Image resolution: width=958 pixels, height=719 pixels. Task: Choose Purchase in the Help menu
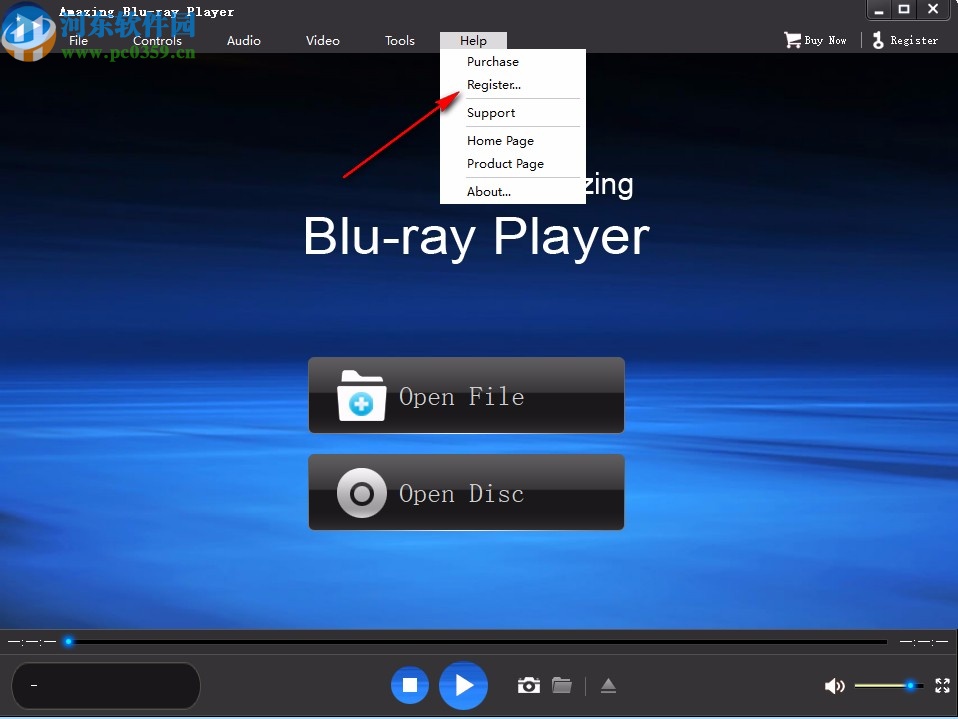[x=492, y=61]
